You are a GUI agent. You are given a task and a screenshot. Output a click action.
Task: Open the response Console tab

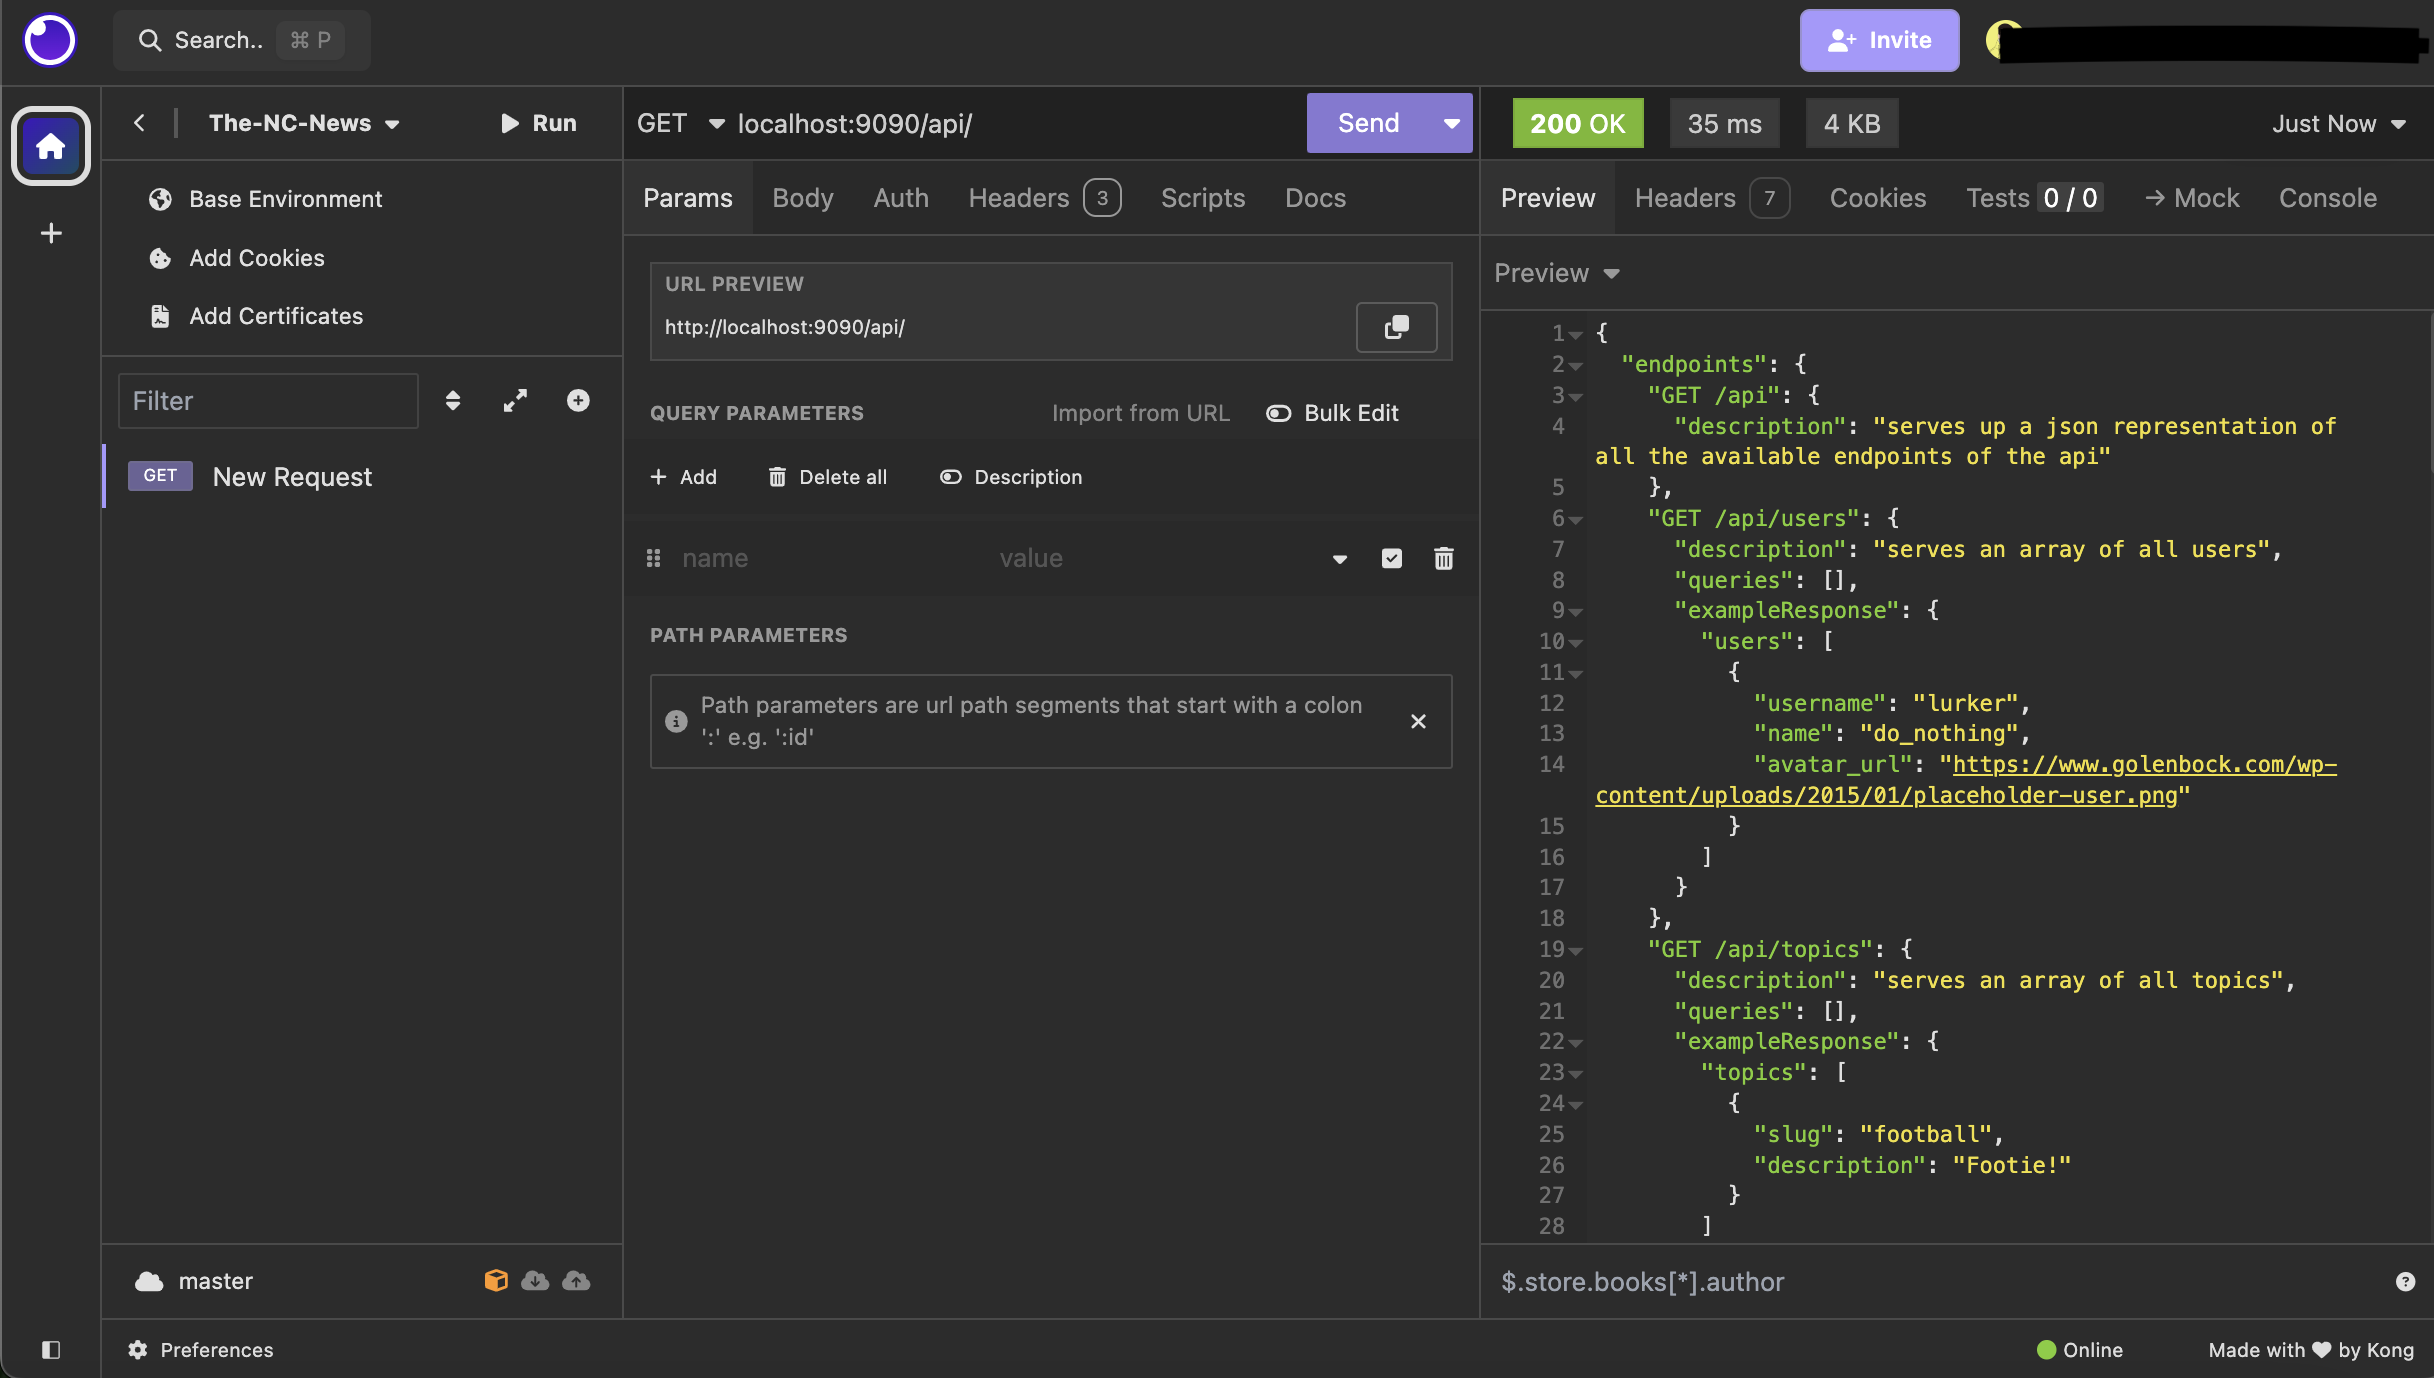click(2327, 198)
